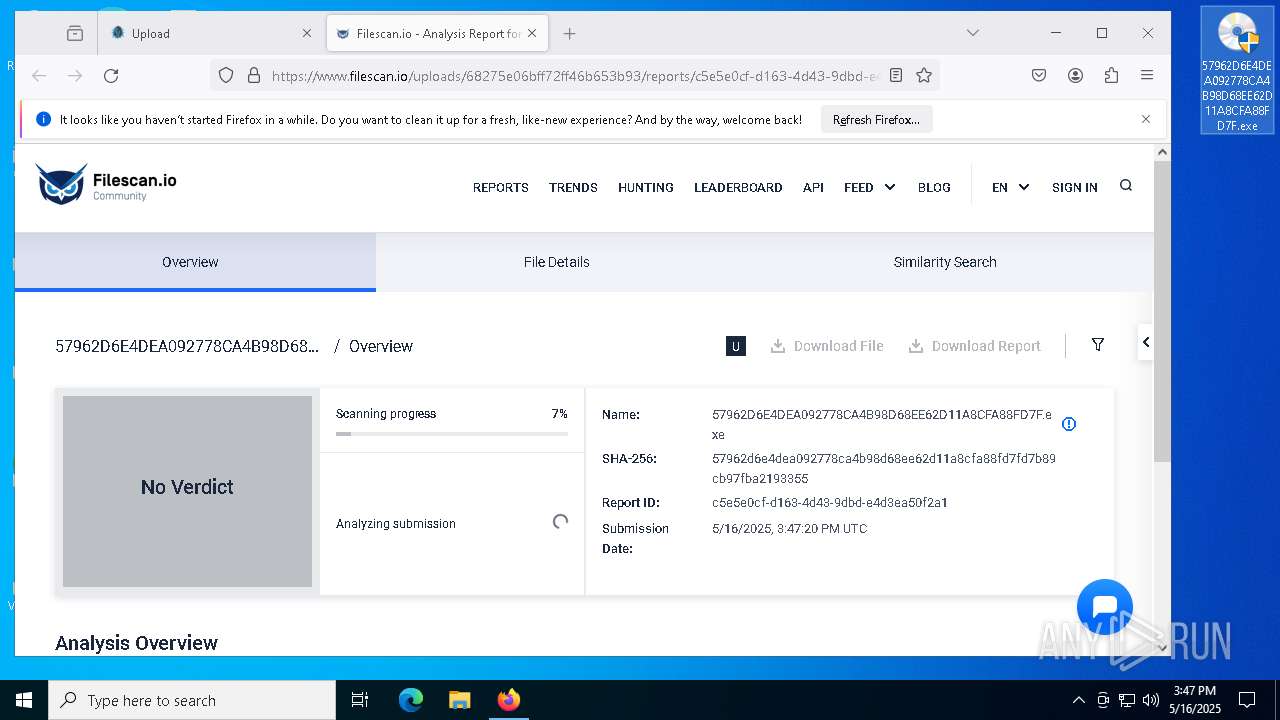Select the SHA-256 hash value text
The height and width of the screenshot is (720, 1280).
coord(884,469)
